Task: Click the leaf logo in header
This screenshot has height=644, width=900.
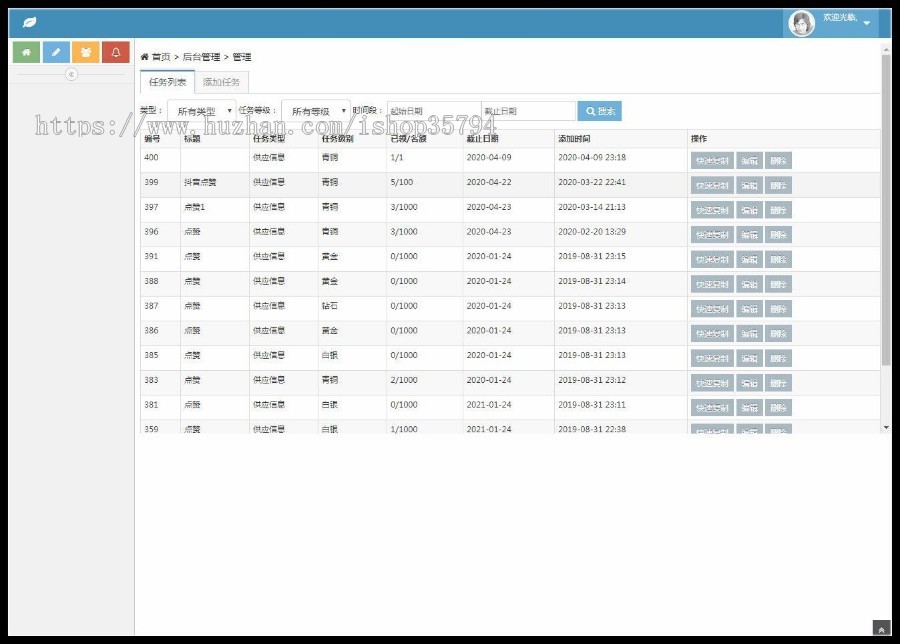Action: tap(30, 22)
